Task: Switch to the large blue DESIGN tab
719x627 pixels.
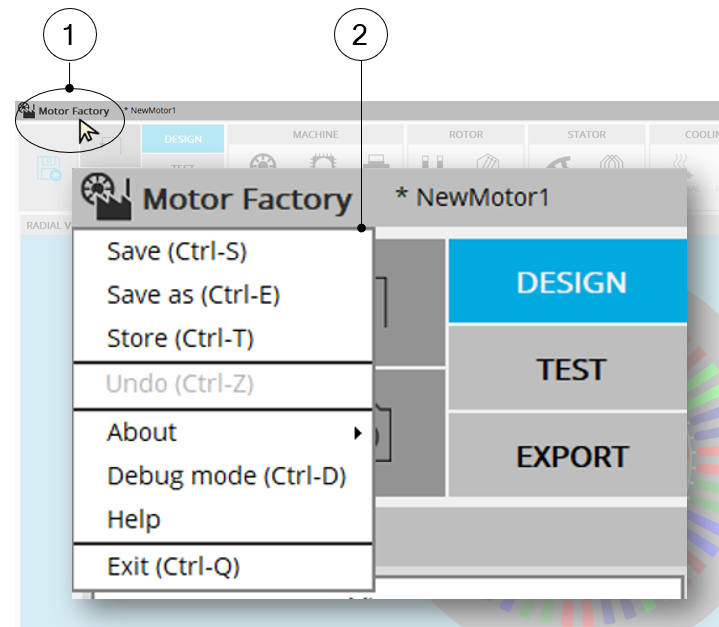Action: pos(571,282)
